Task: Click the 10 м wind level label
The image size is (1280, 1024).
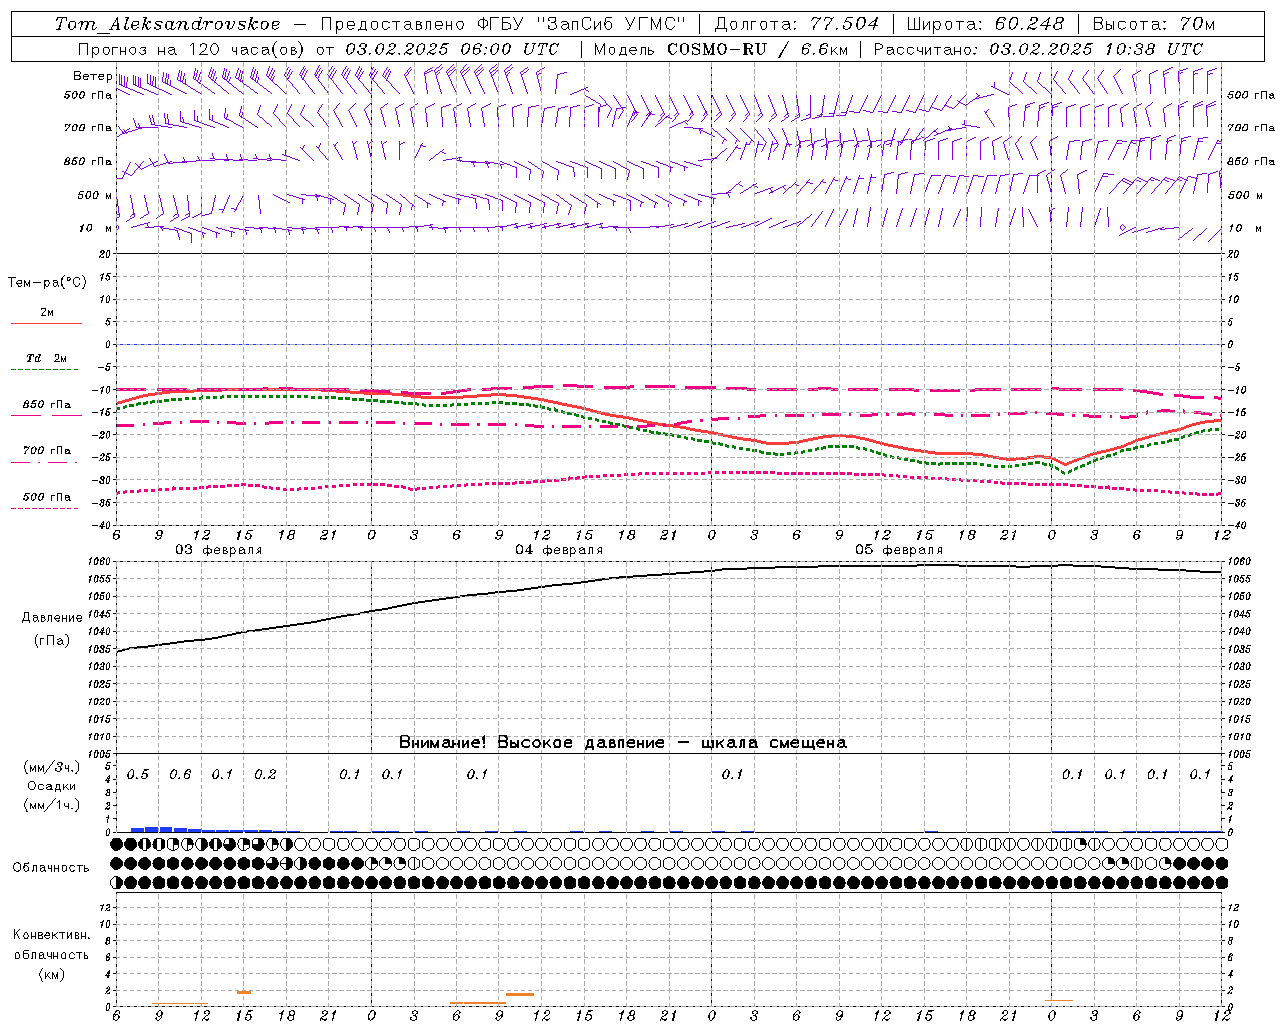Action: [x=95, y=229]
